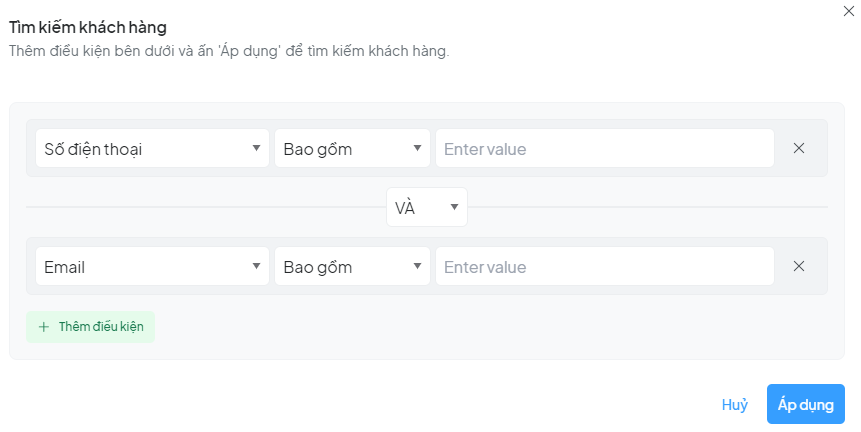Image resolution: width=861 pixels, height=432 pixels.
Task: Open Bao gồm operator for phone row
Action: tap(352, 148)
